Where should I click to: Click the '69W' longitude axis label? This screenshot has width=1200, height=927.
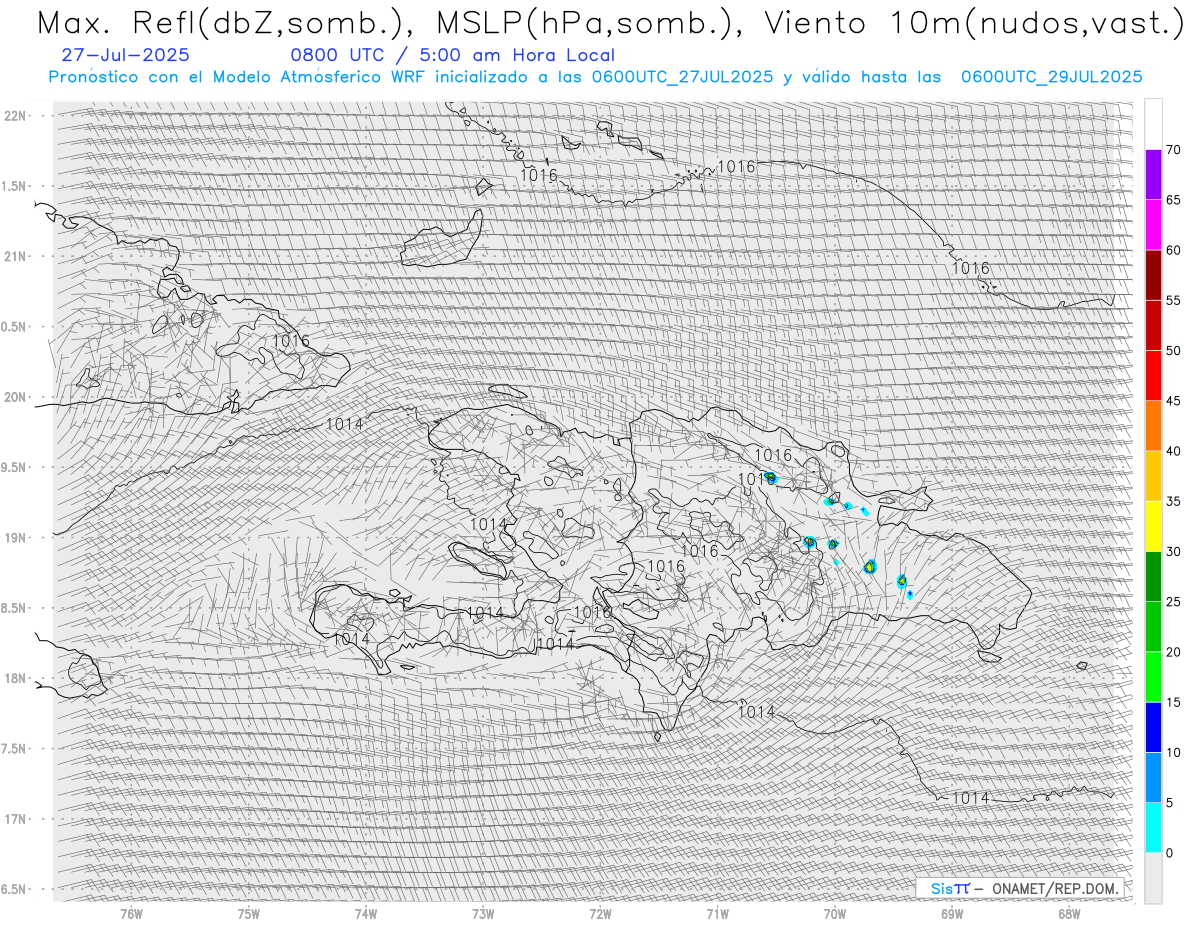(x=952, y=913)
